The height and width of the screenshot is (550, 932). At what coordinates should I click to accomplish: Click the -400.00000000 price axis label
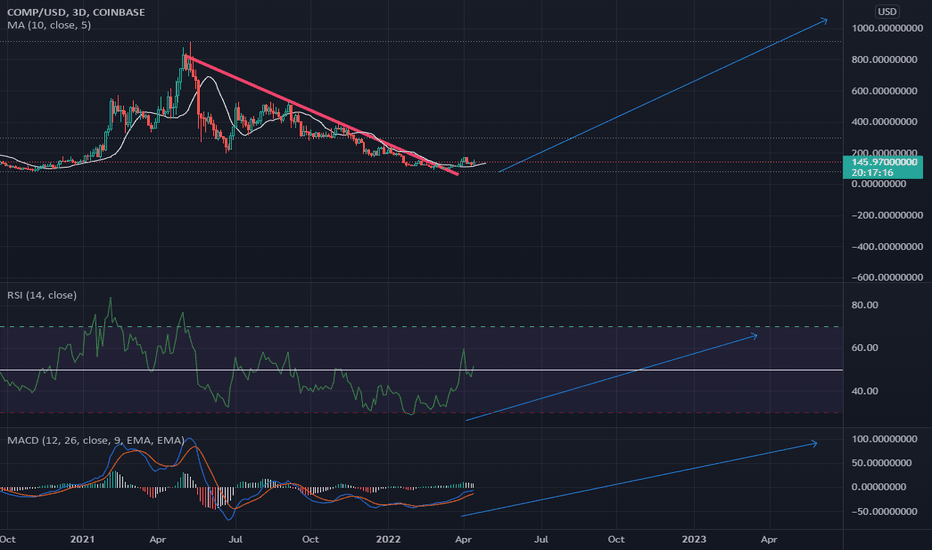point(887,246)
